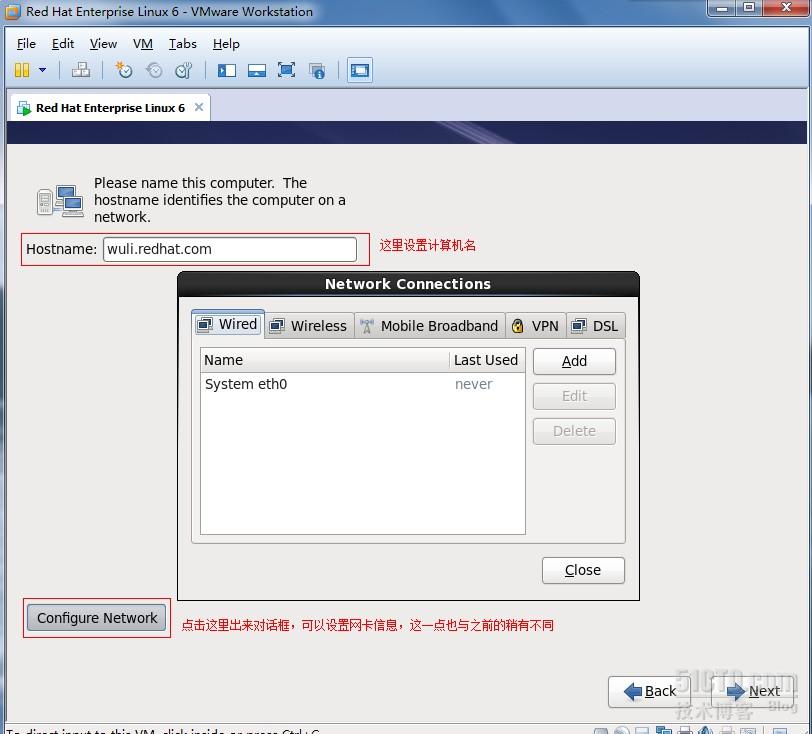Minimize the VMware Workstation window
The image size is (812, 734).
click(722, 8)
